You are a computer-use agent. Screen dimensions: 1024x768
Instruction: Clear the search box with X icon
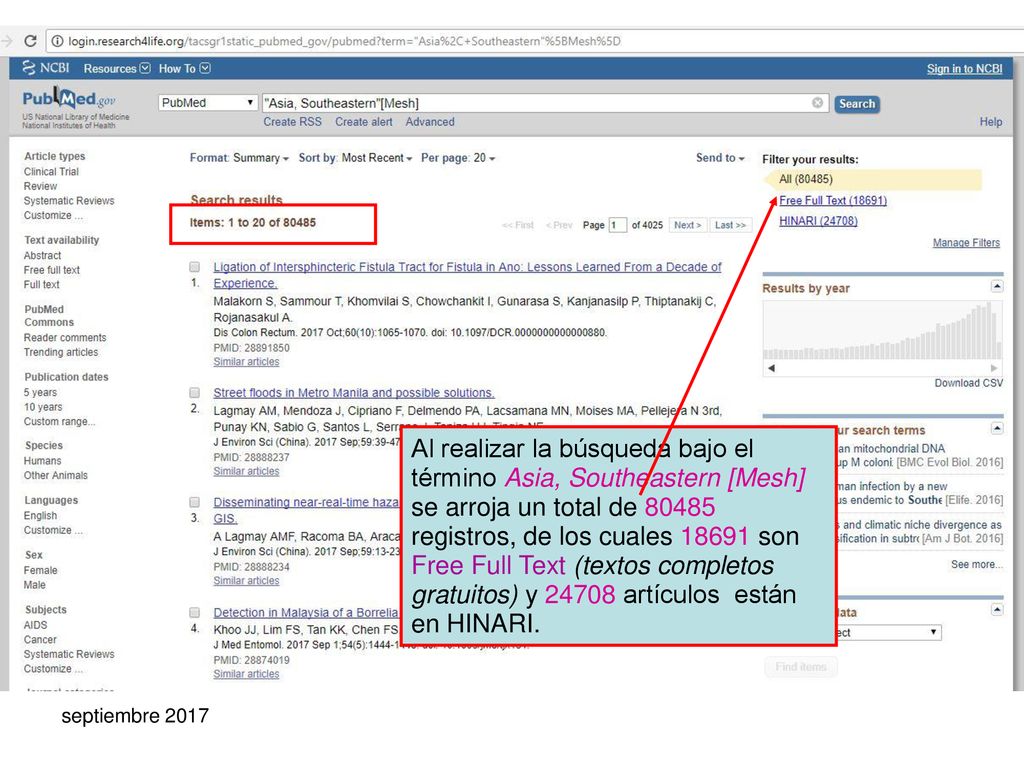pyautogui.click(x=817, y=103)
